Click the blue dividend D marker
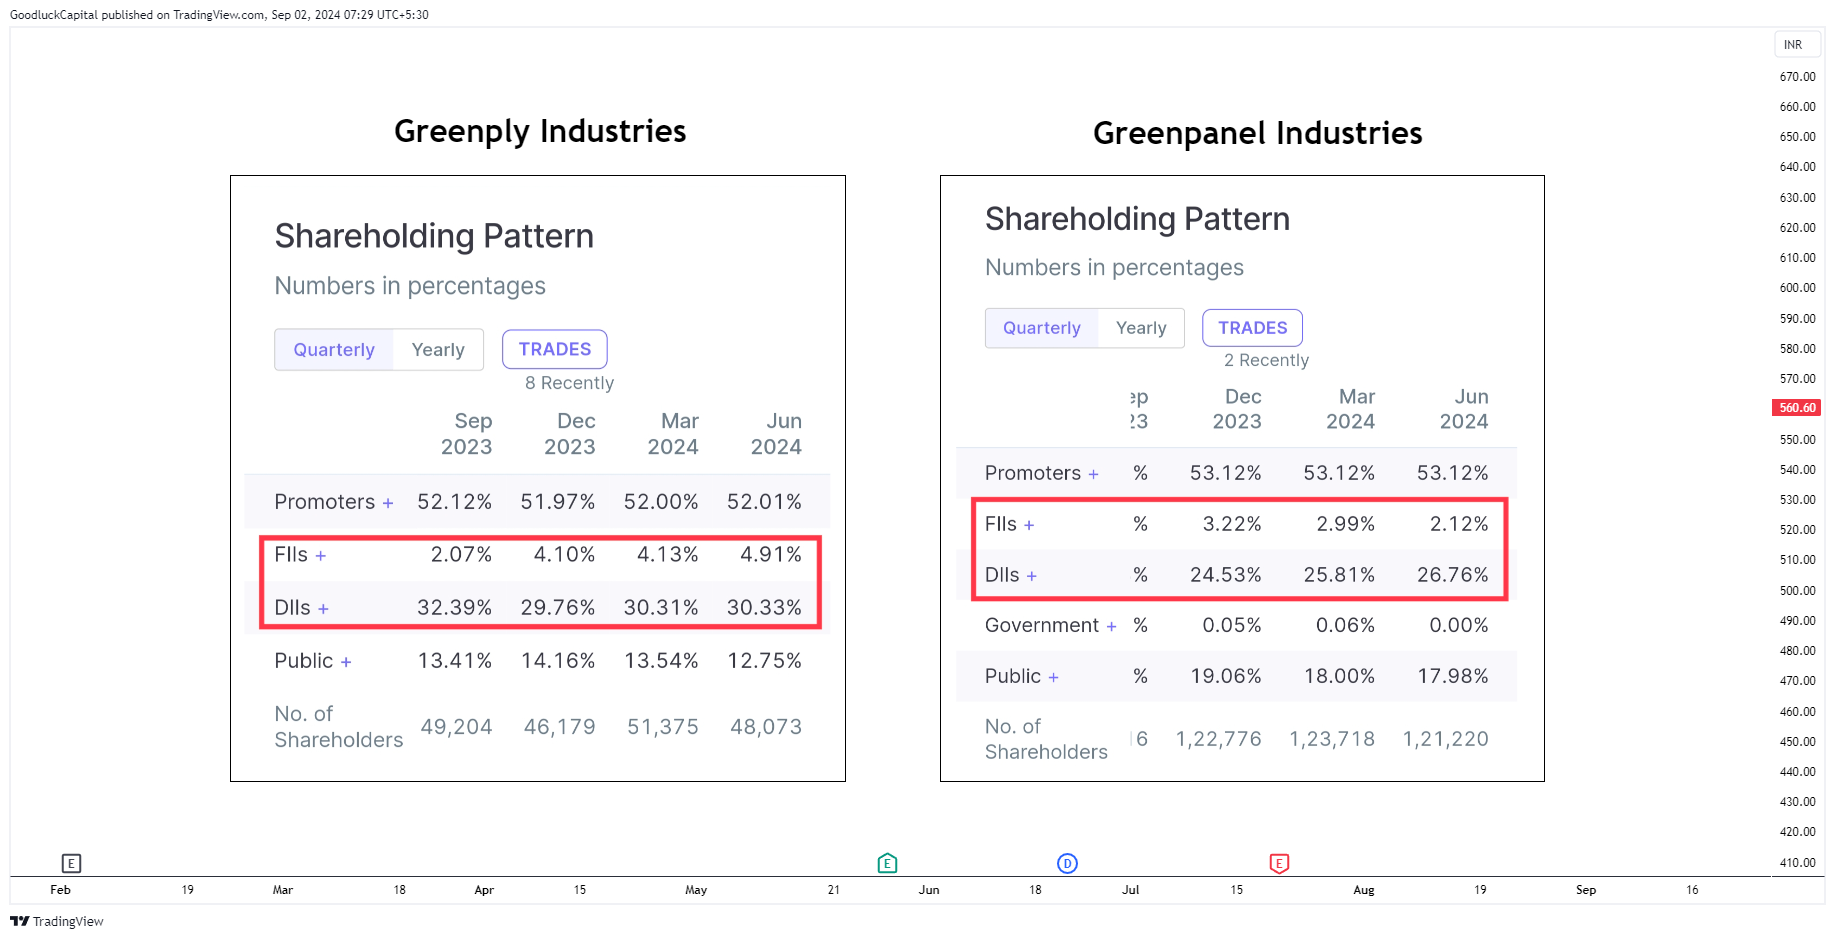 (x=1067, y=863)
